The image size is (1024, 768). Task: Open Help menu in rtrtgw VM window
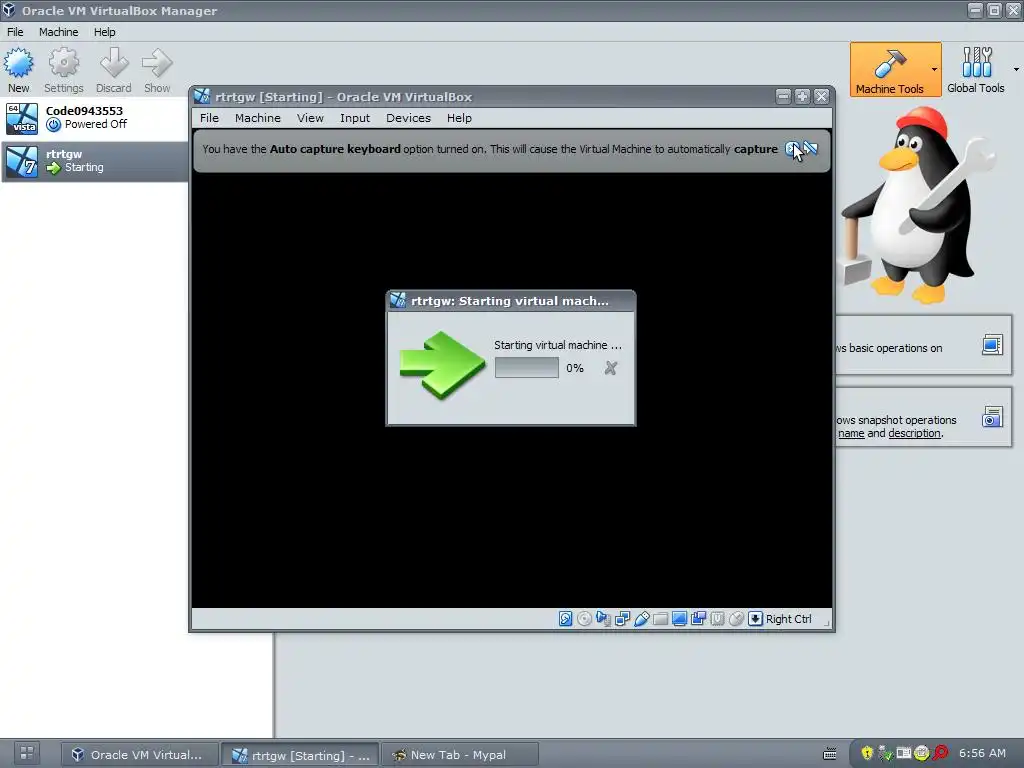459,118
